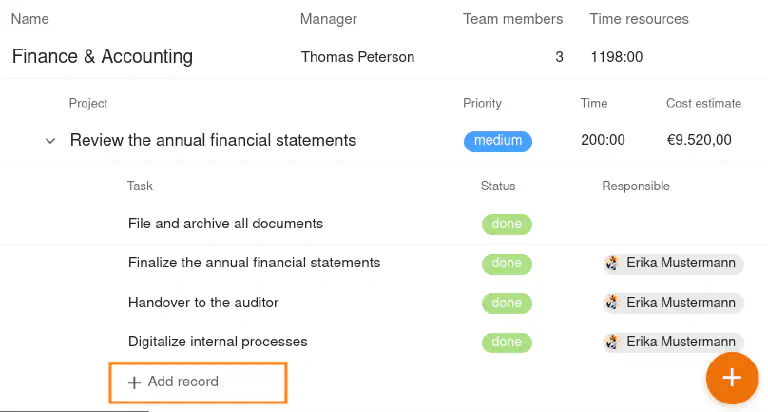Open done status for Finalize annual statements
The width and height of the screenshot is (768, 412).
(x=506, y=264)
